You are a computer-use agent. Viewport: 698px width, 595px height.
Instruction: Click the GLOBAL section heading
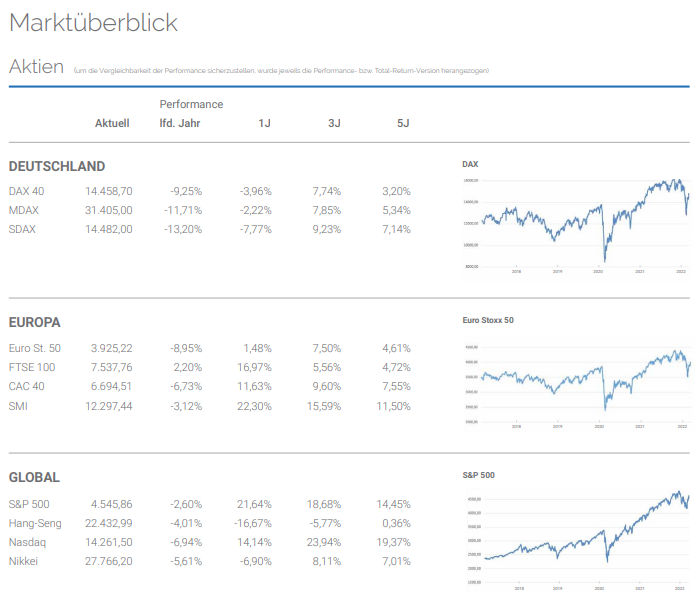point(34,478)
